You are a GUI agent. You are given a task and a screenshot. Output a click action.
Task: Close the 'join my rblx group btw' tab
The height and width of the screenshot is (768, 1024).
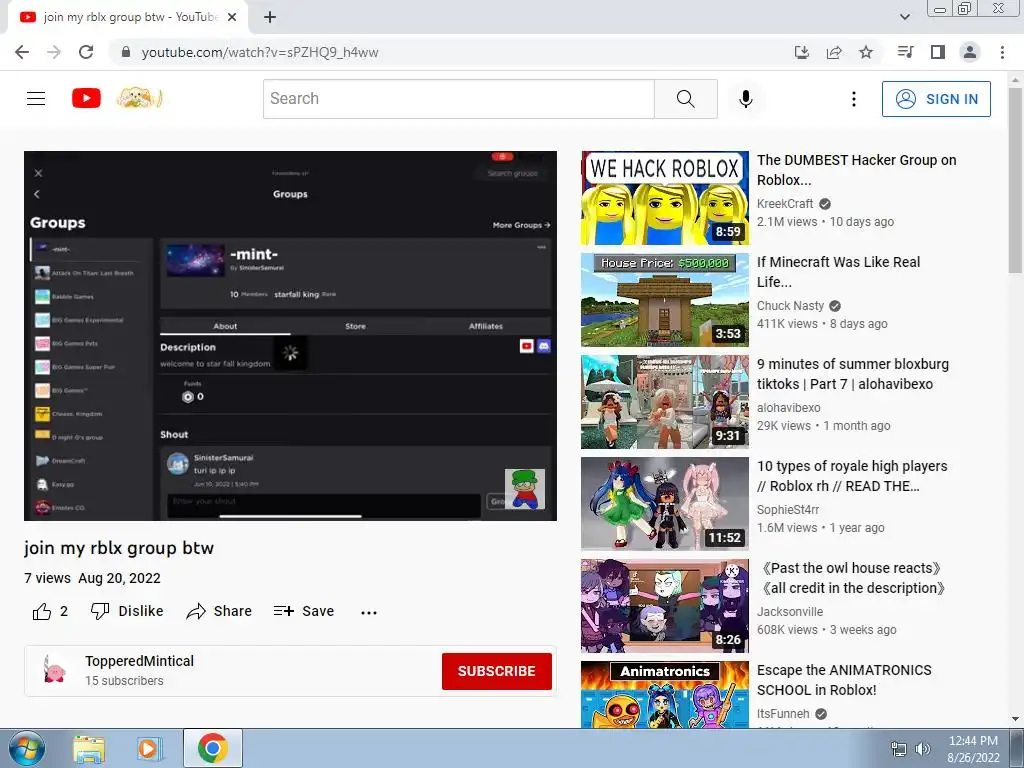pyautogui.click(x=232, y=18)
